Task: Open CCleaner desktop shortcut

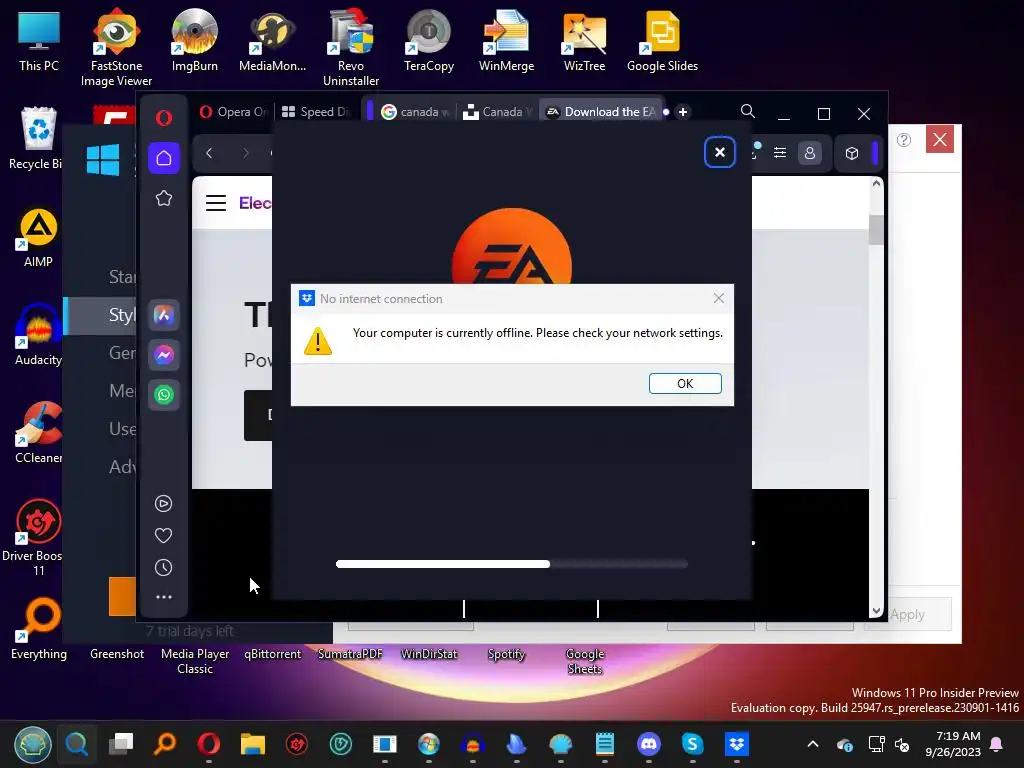Action: (x=39, y=432)
